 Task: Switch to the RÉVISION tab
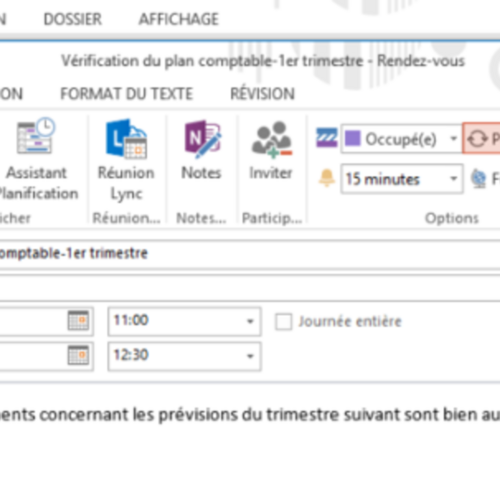point(263,93)
